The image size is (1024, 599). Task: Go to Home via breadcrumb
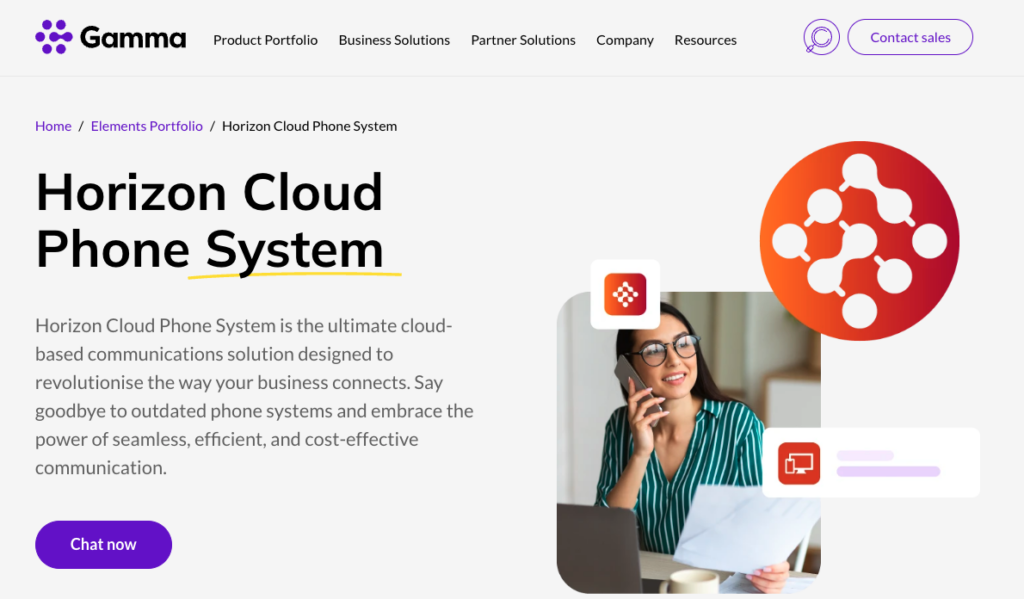[53, 126]
